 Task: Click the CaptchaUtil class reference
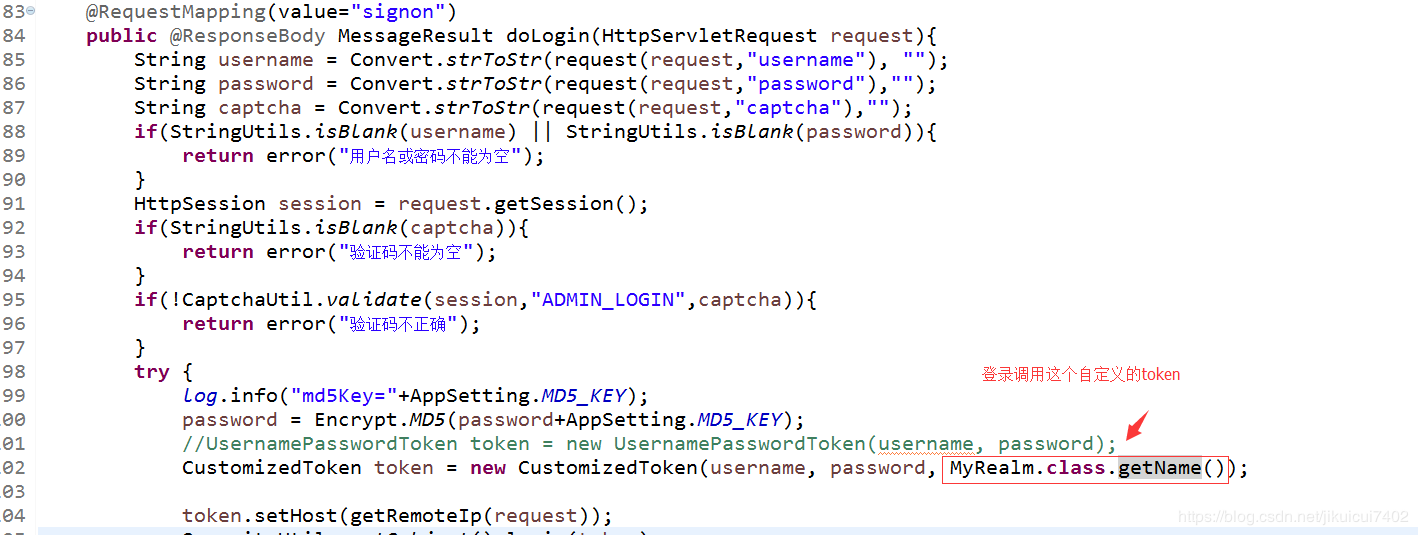tap(235, 300)
